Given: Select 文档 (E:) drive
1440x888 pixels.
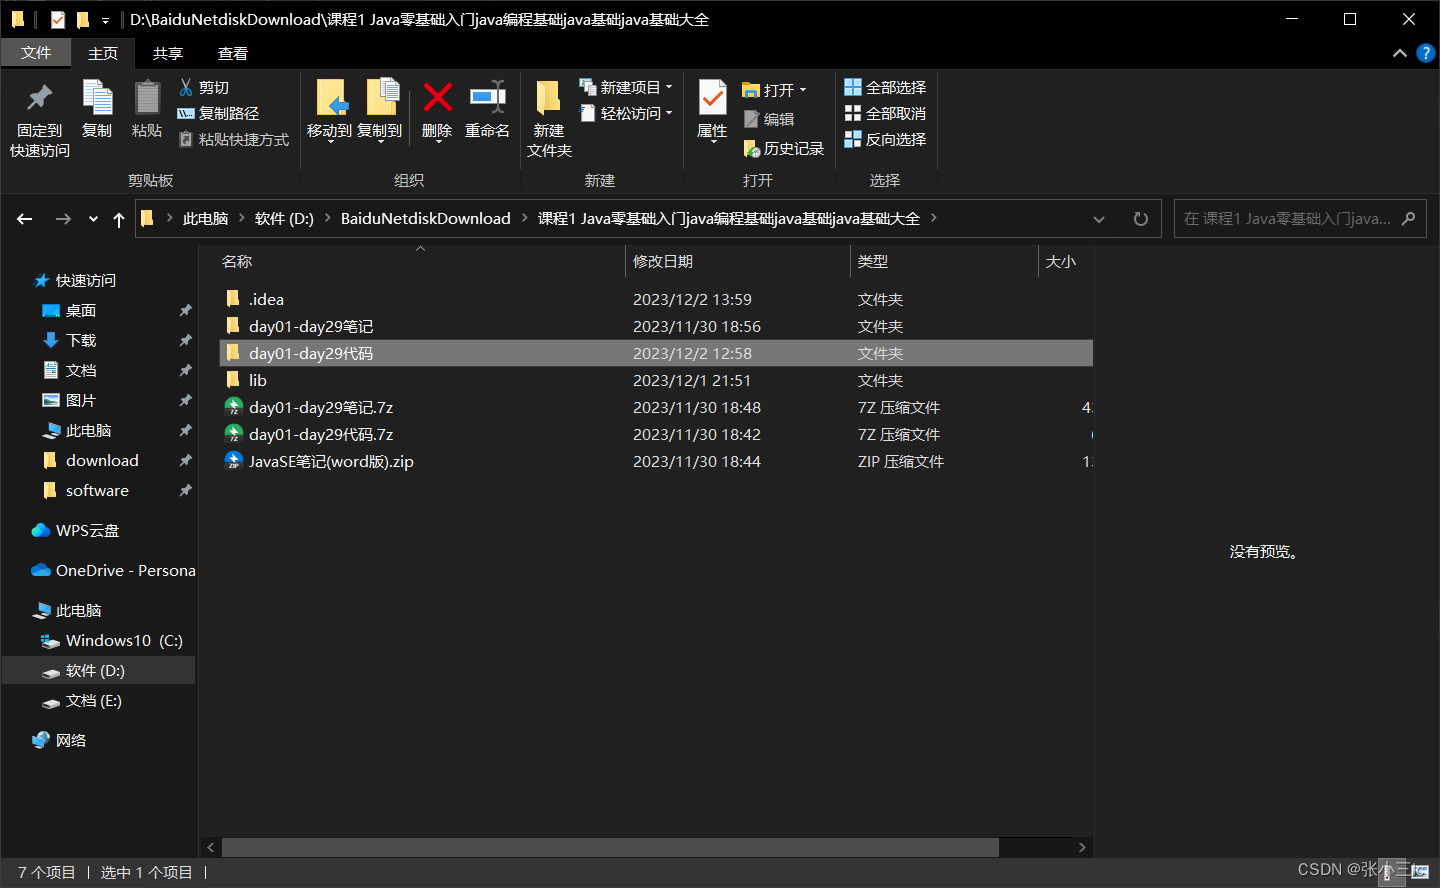Looking at the screenshot, I should pos(93,701).
